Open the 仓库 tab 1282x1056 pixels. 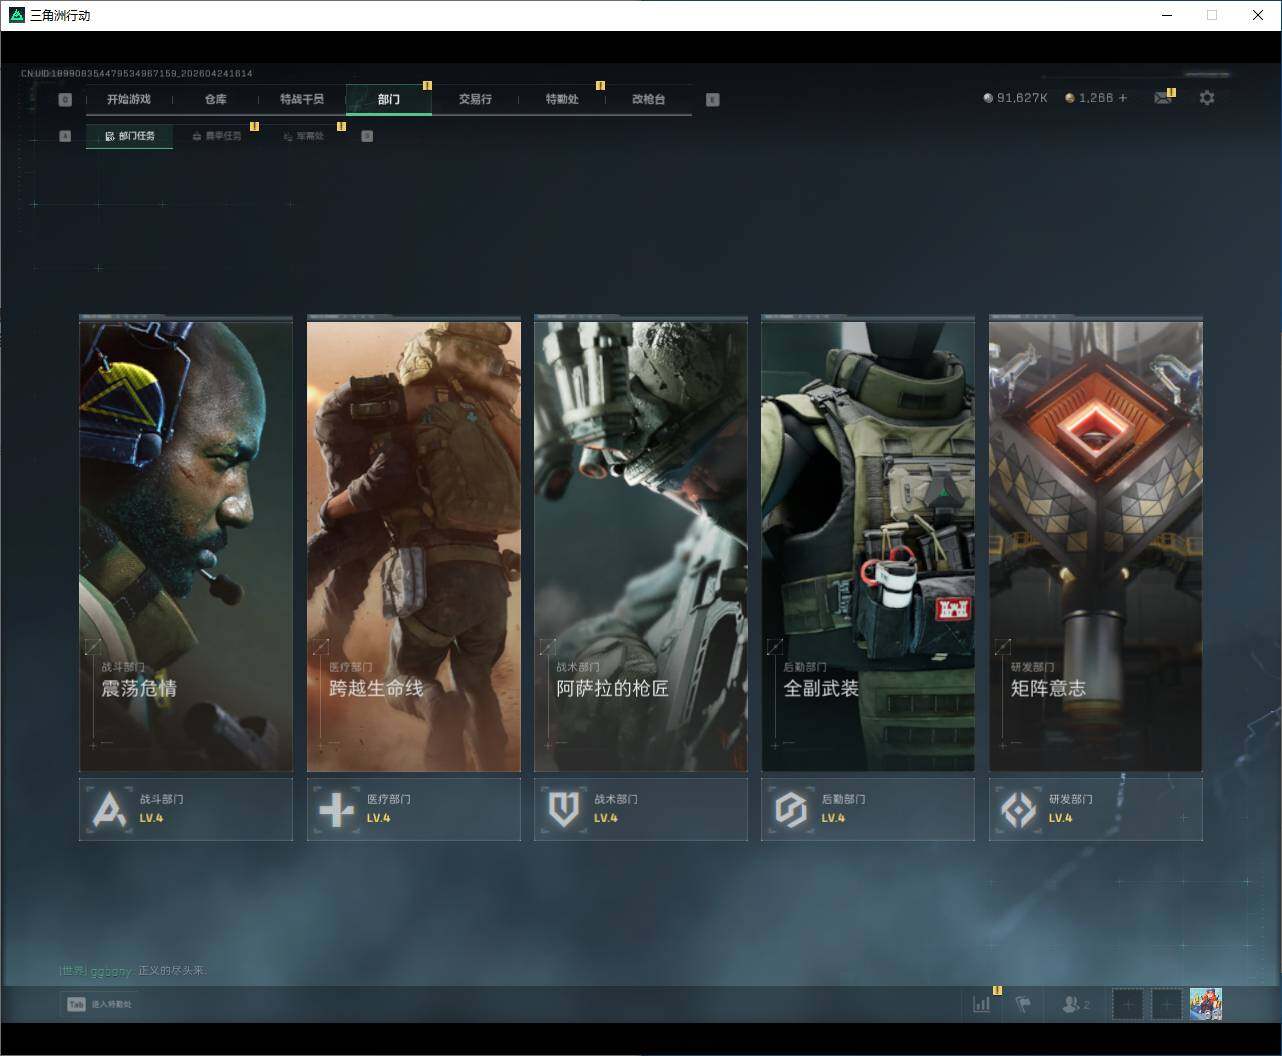[215, 99]
